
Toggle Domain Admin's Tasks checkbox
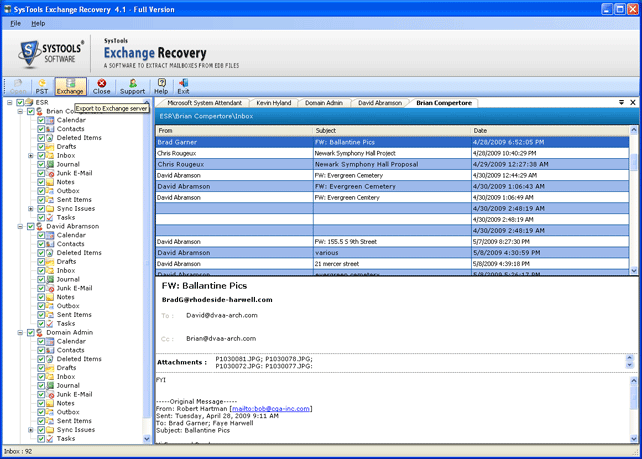pyautogui.click(x=41, y=439)
